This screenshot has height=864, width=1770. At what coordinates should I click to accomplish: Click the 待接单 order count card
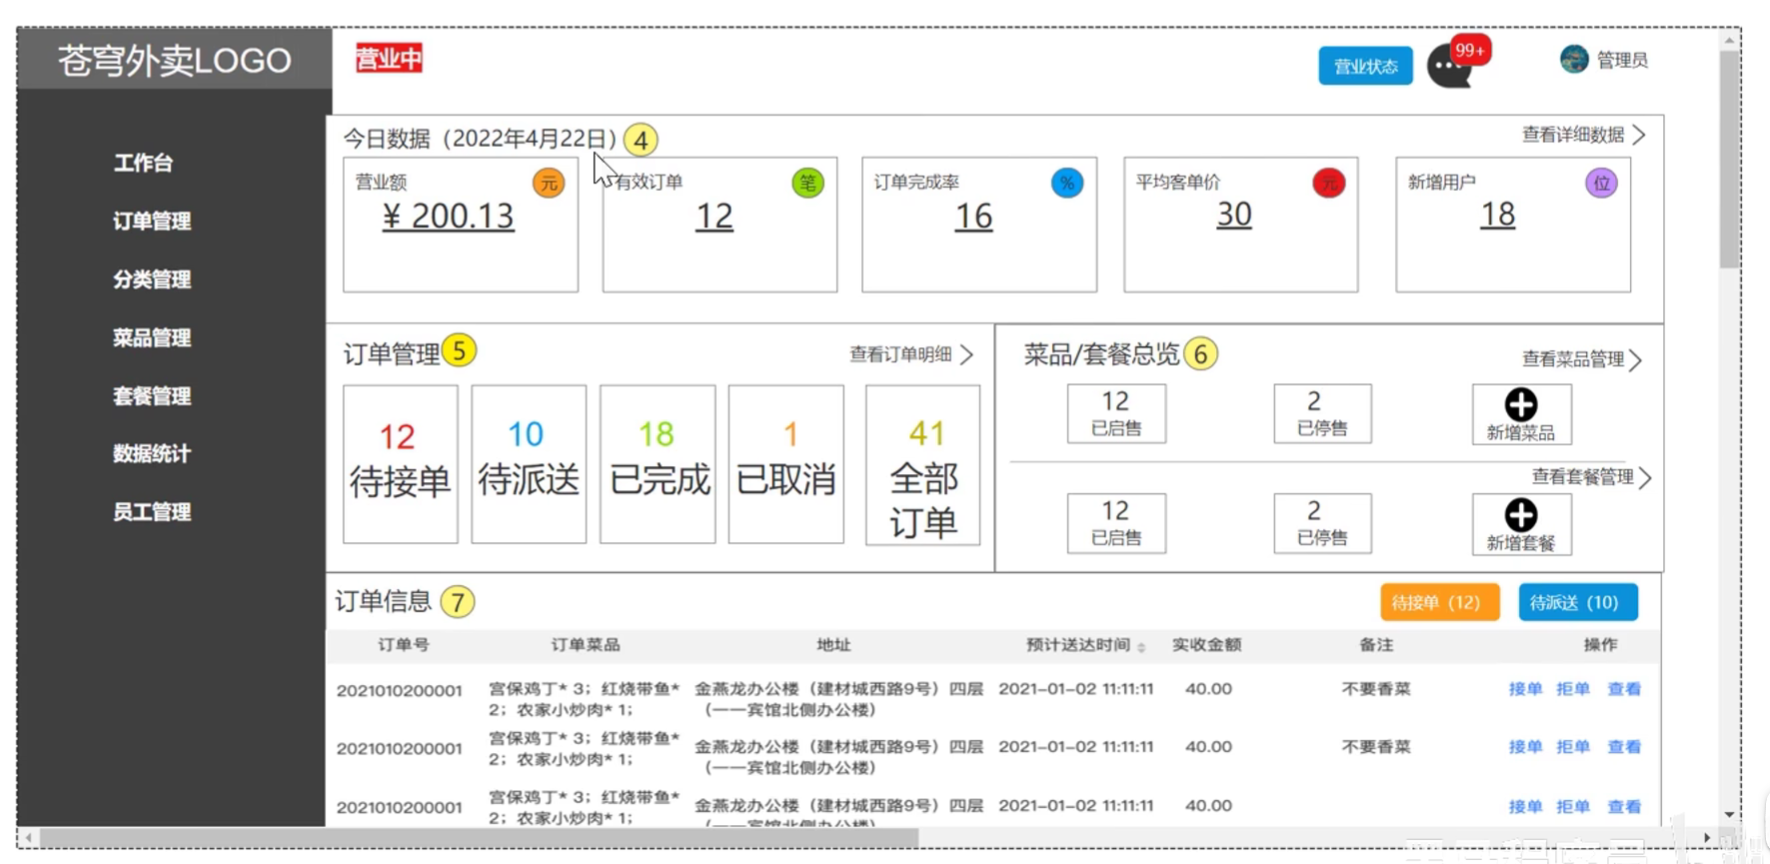[400, 464]
